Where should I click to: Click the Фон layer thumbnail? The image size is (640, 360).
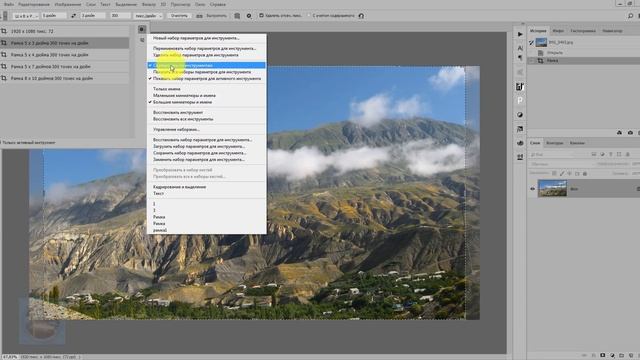click(552, 189)
